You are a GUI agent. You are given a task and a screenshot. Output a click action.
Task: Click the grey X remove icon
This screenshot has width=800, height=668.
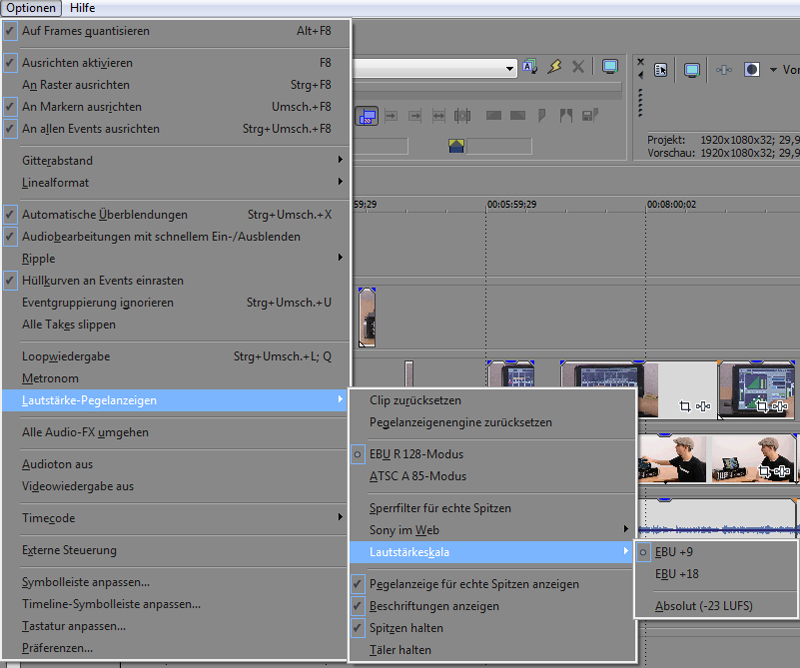[578, 68]
